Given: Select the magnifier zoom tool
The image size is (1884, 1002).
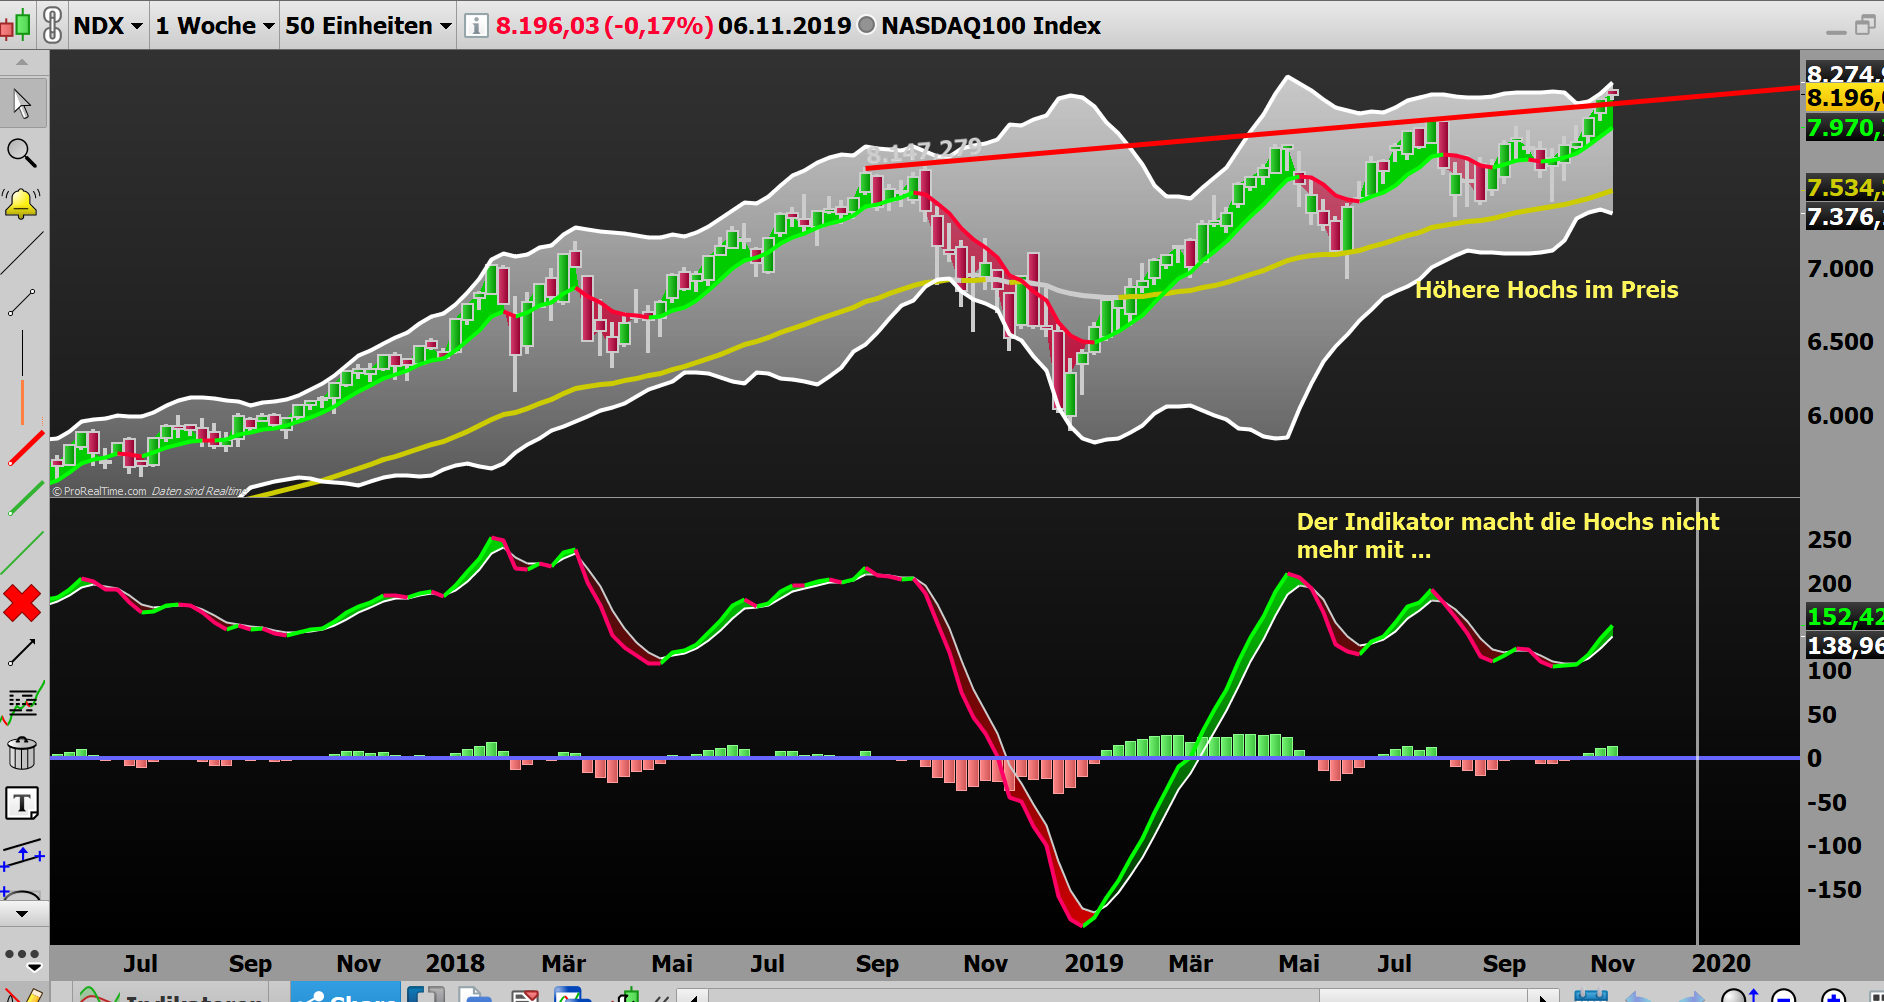Looking at the screenshot, I should point(22,153).
